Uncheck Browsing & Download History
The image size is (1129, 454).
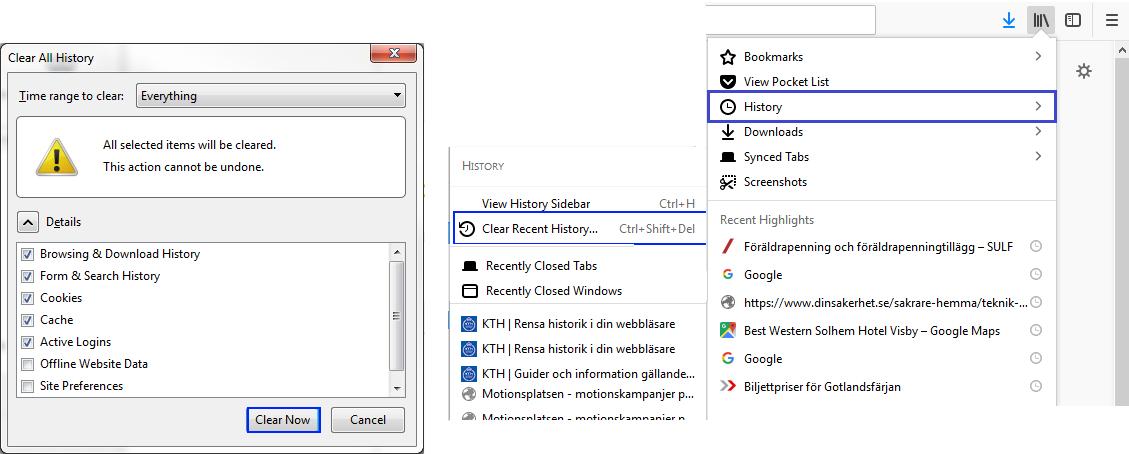28,254
